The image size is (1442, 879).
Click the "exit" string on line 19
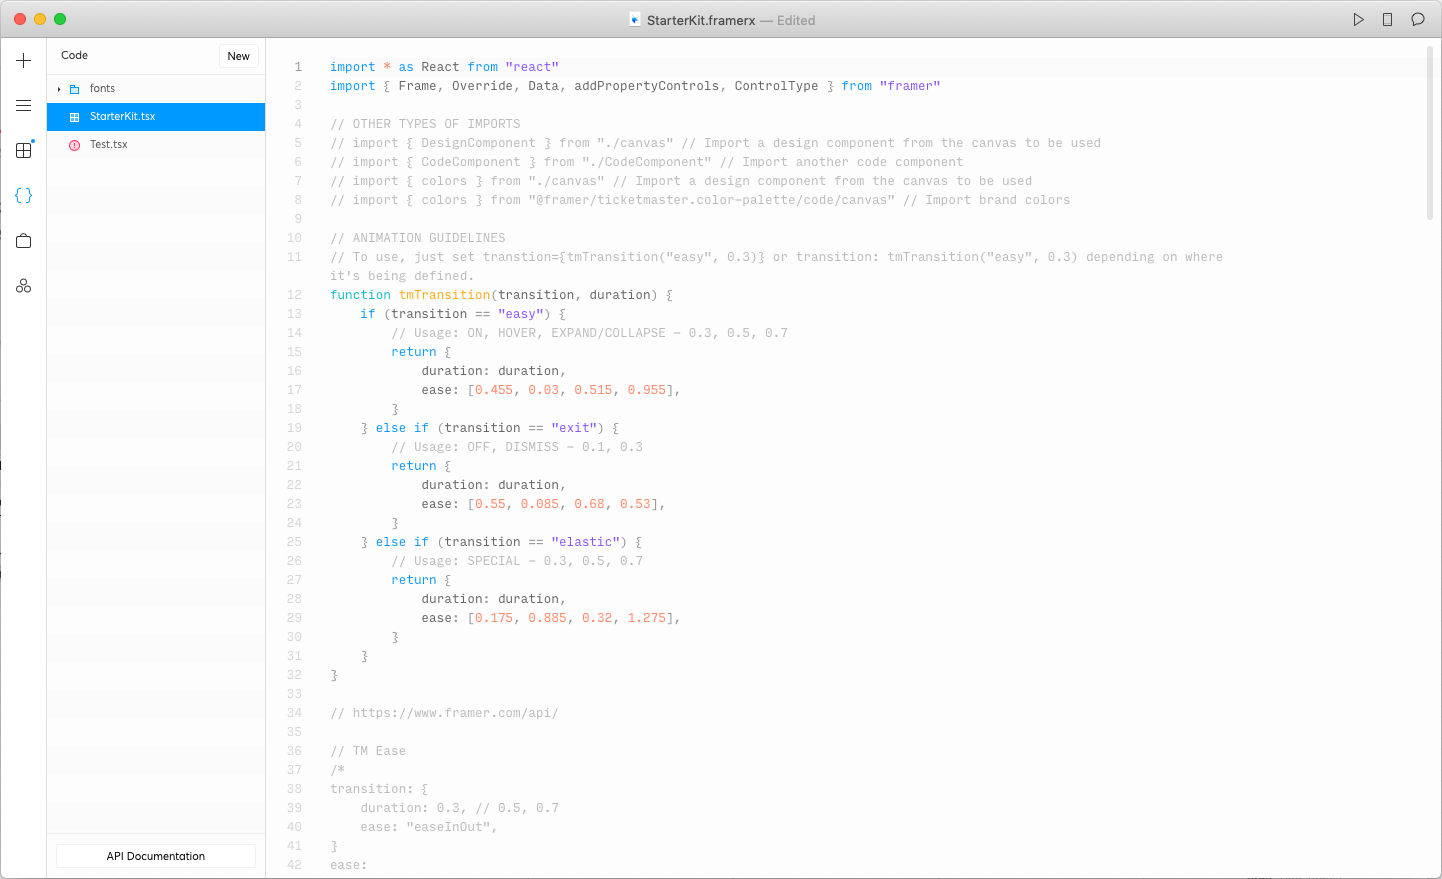574,428
